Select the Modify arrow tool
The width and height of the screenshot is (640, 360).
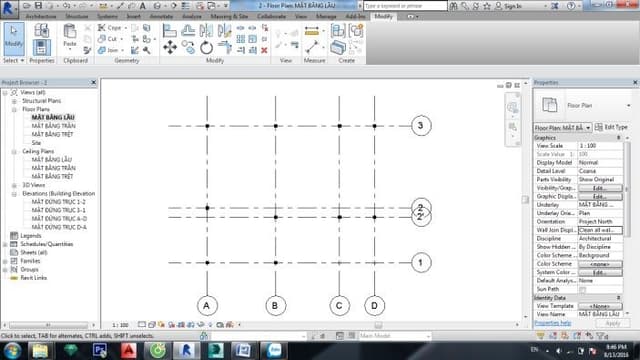point(14,39)
